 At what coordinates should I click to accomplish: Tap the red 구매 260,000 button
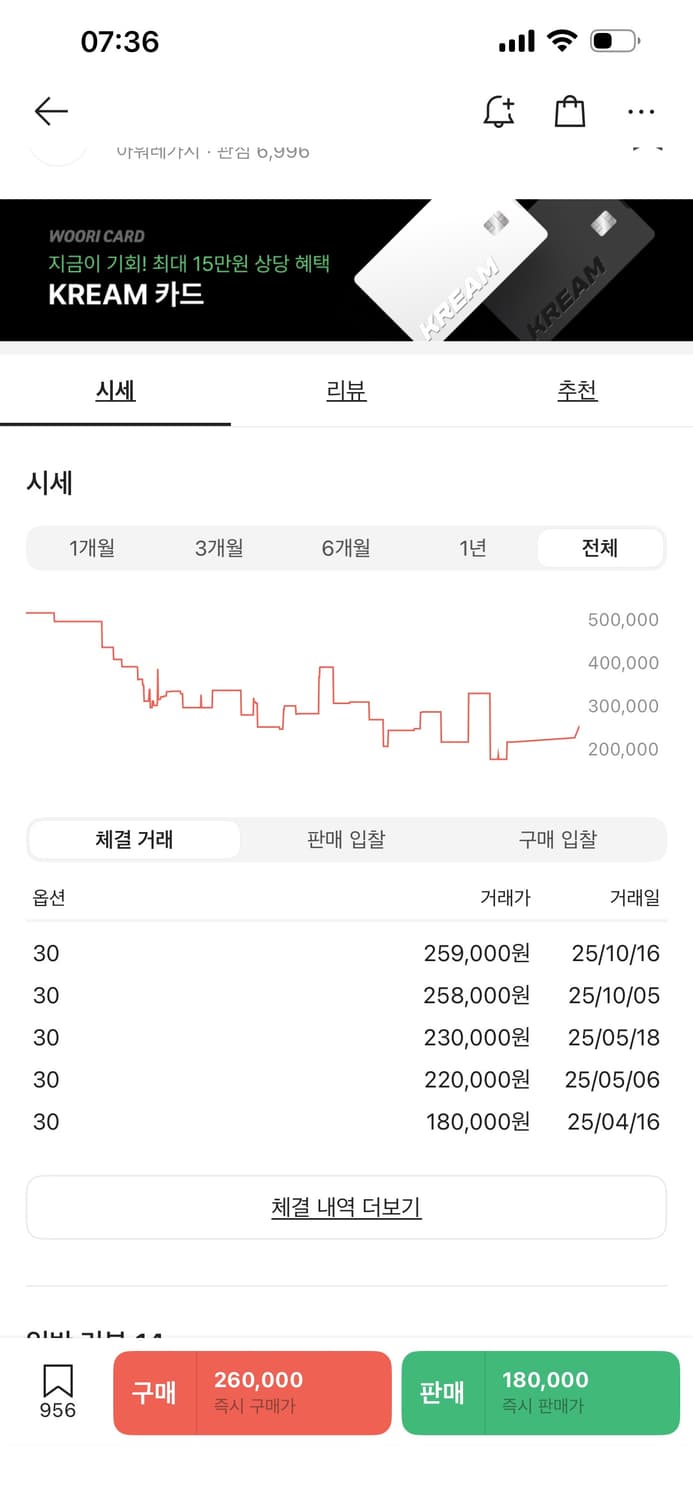(252, 1393)
